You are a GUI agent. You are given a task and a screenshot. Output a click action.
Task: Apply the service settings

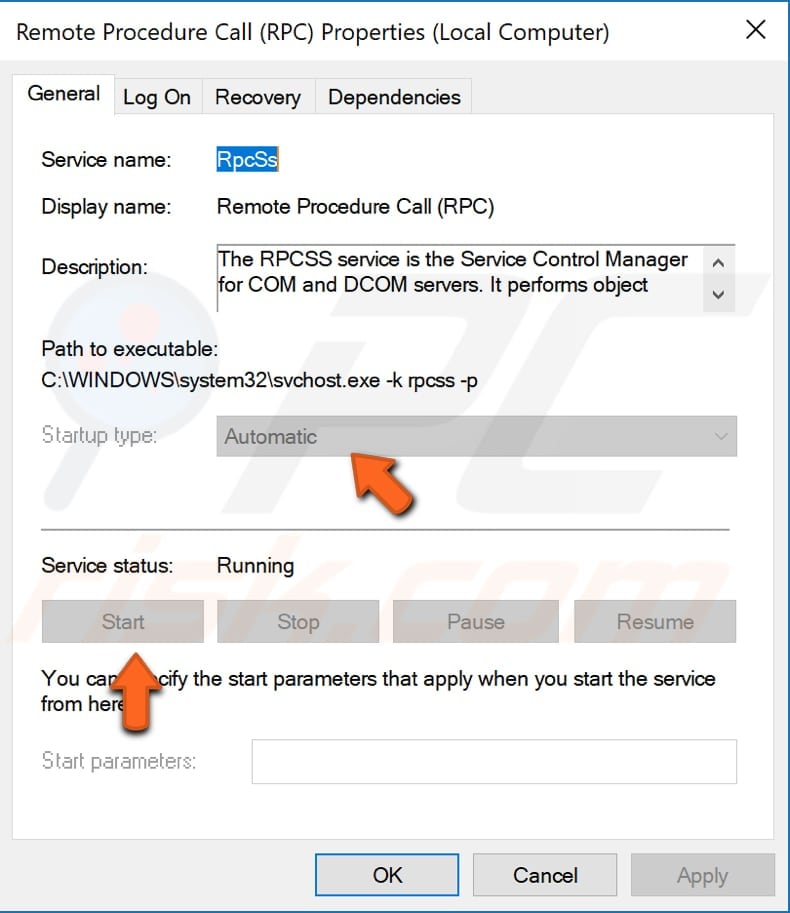(702, 874)
